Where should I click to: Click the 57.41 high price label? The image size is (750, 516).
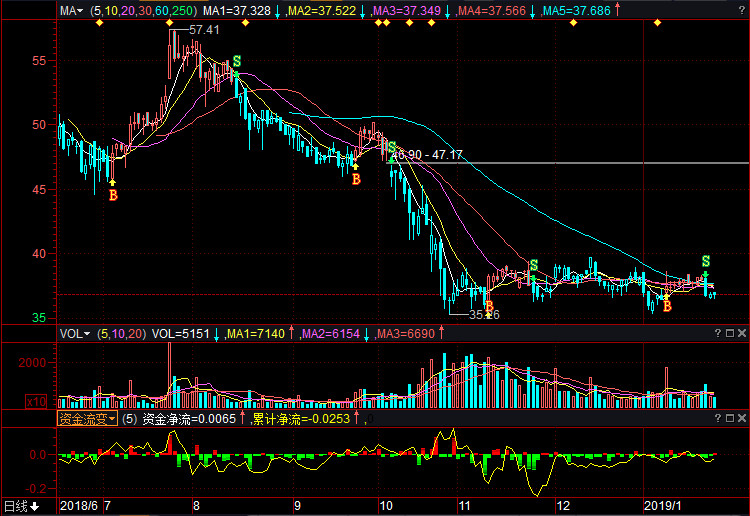coord(202,30)
